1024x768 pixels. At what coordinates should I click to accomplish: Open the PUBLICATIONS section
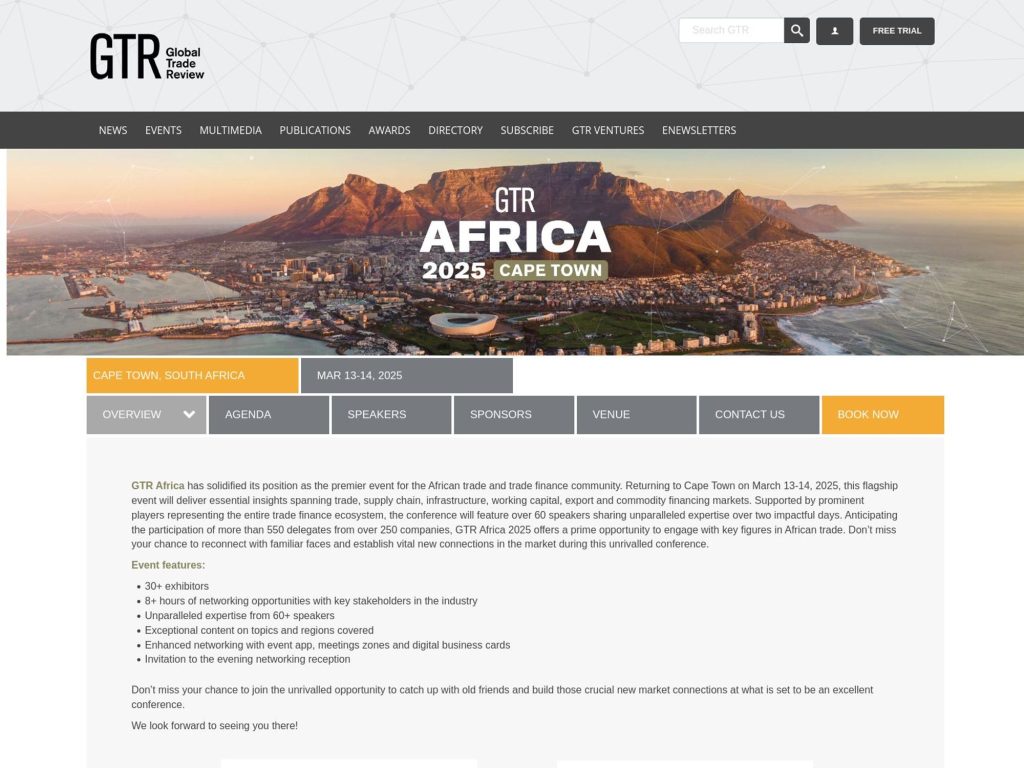tap(315, 130)
